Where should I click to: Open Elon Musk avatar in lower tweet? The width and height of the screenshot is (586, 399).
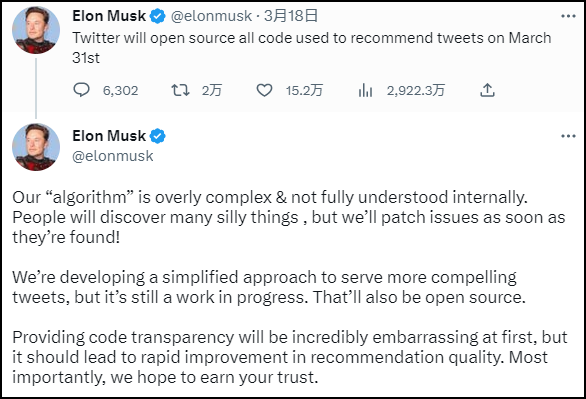pos(36,147)
